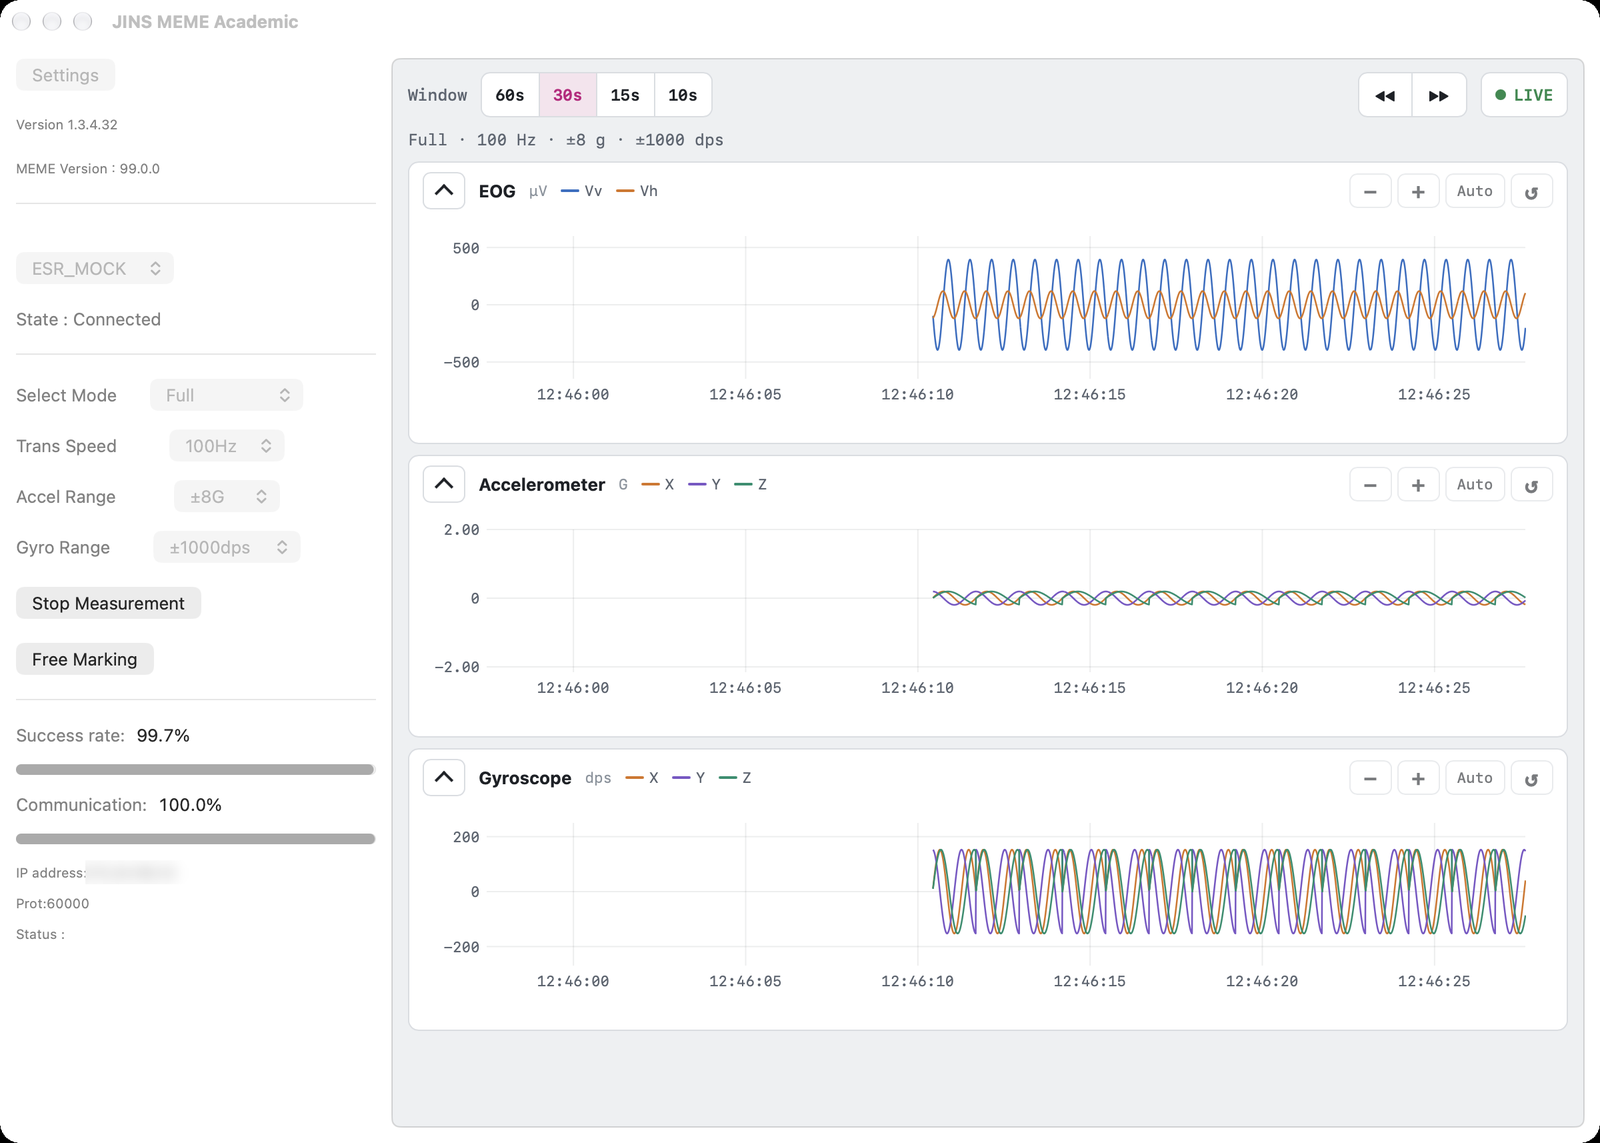Reset the EOG chart scale
Viewport: 1600px width, 1143px height.
(1531, 191)
